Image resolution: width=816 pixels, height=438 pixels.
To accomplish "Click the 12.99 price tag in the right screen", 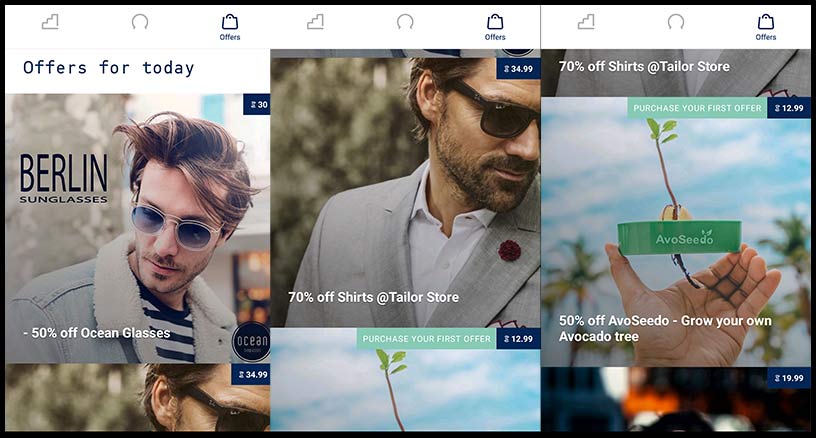I will point(789,108).
